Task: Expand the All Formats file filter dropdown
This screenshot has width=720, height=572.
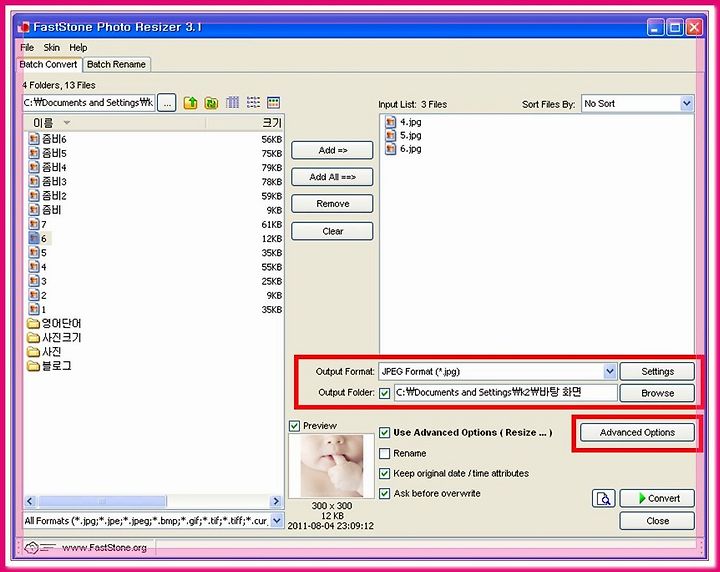Action: pyautogui.click(x=277, y=521)
